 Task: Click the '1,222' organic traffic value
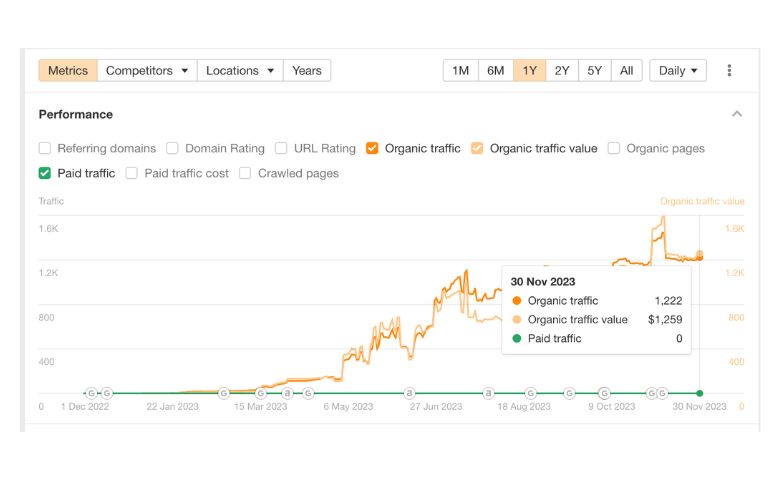(x=669, y=300)
